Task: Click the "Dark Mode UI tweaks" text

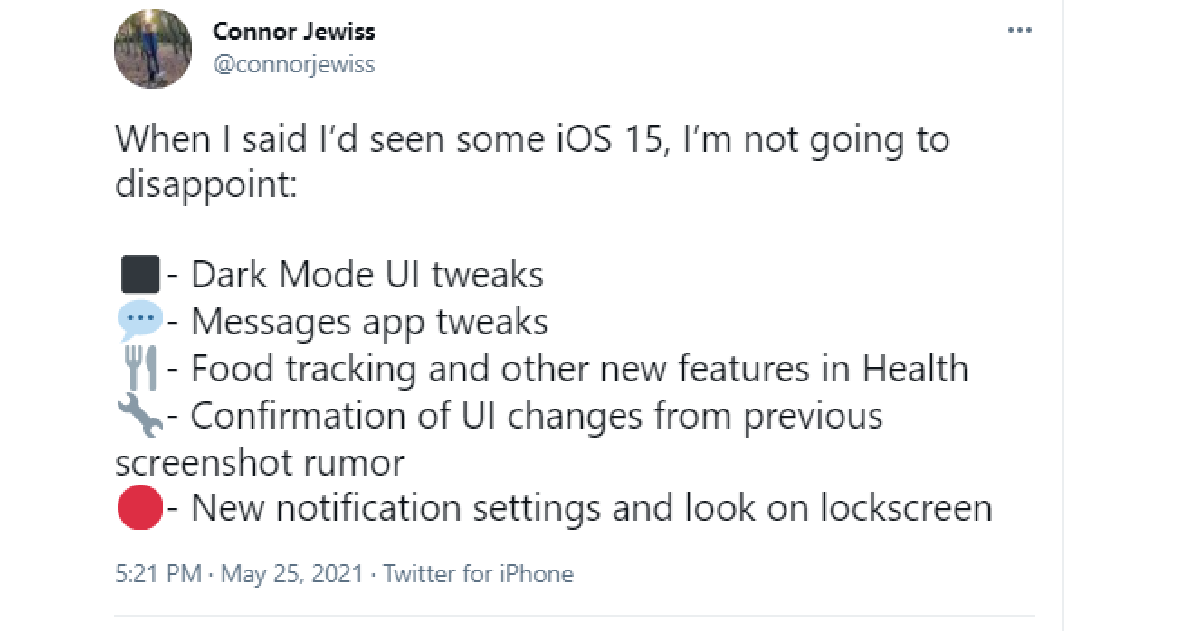Action: [367, 274]
